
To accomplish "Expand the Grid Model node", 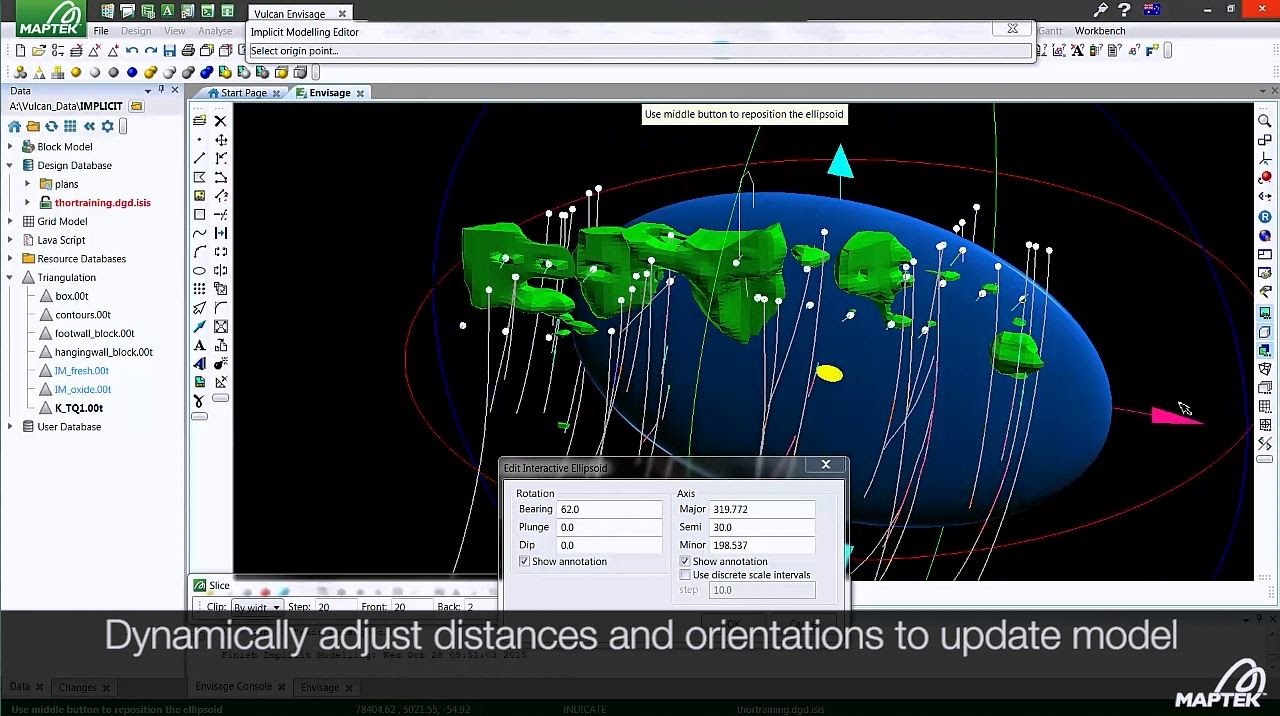I will tap(10, 222).
